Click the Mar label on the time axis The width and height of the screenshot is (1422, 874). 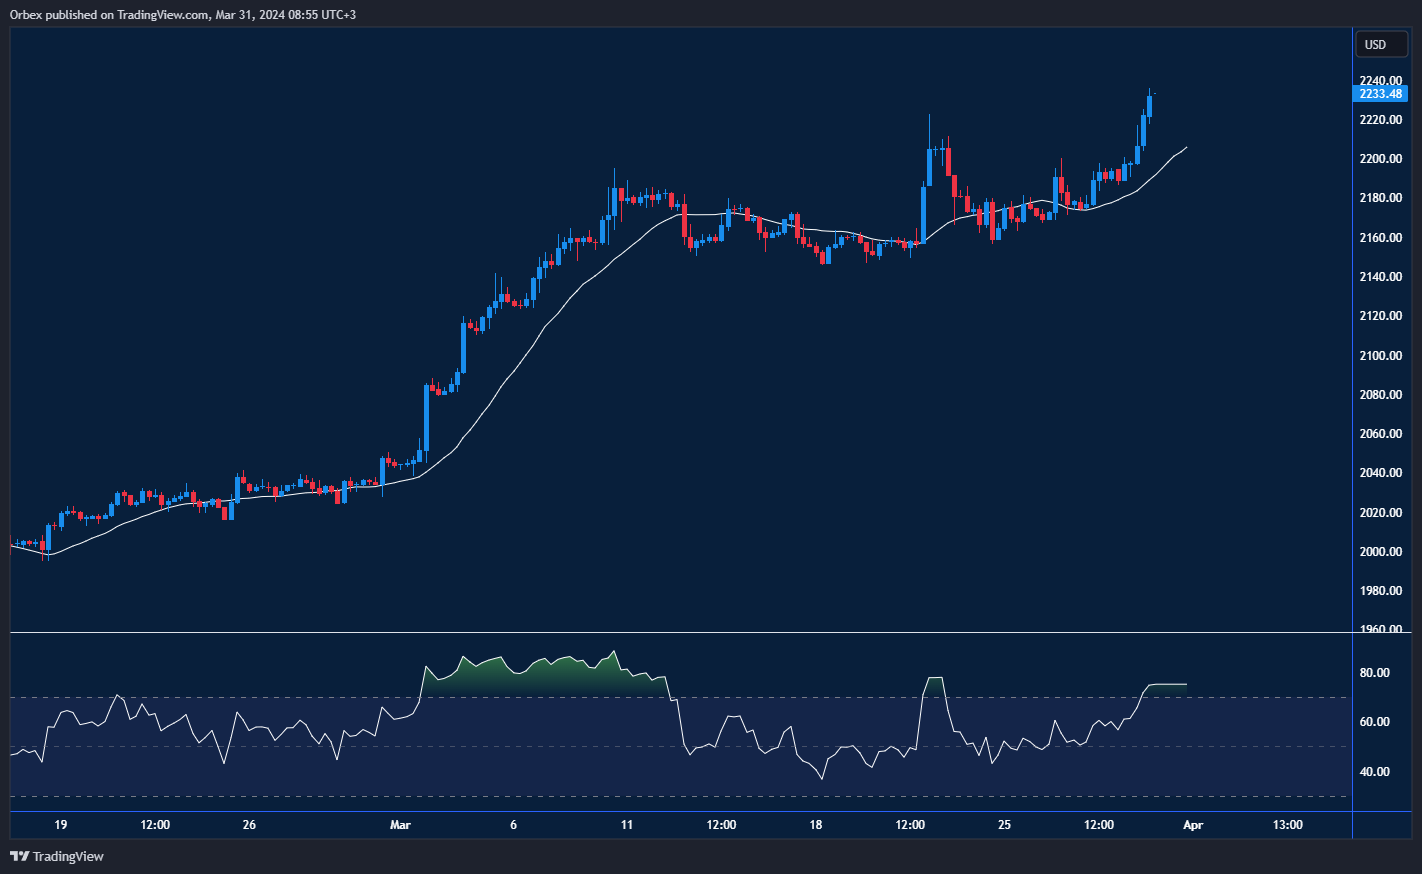point(401,825)
